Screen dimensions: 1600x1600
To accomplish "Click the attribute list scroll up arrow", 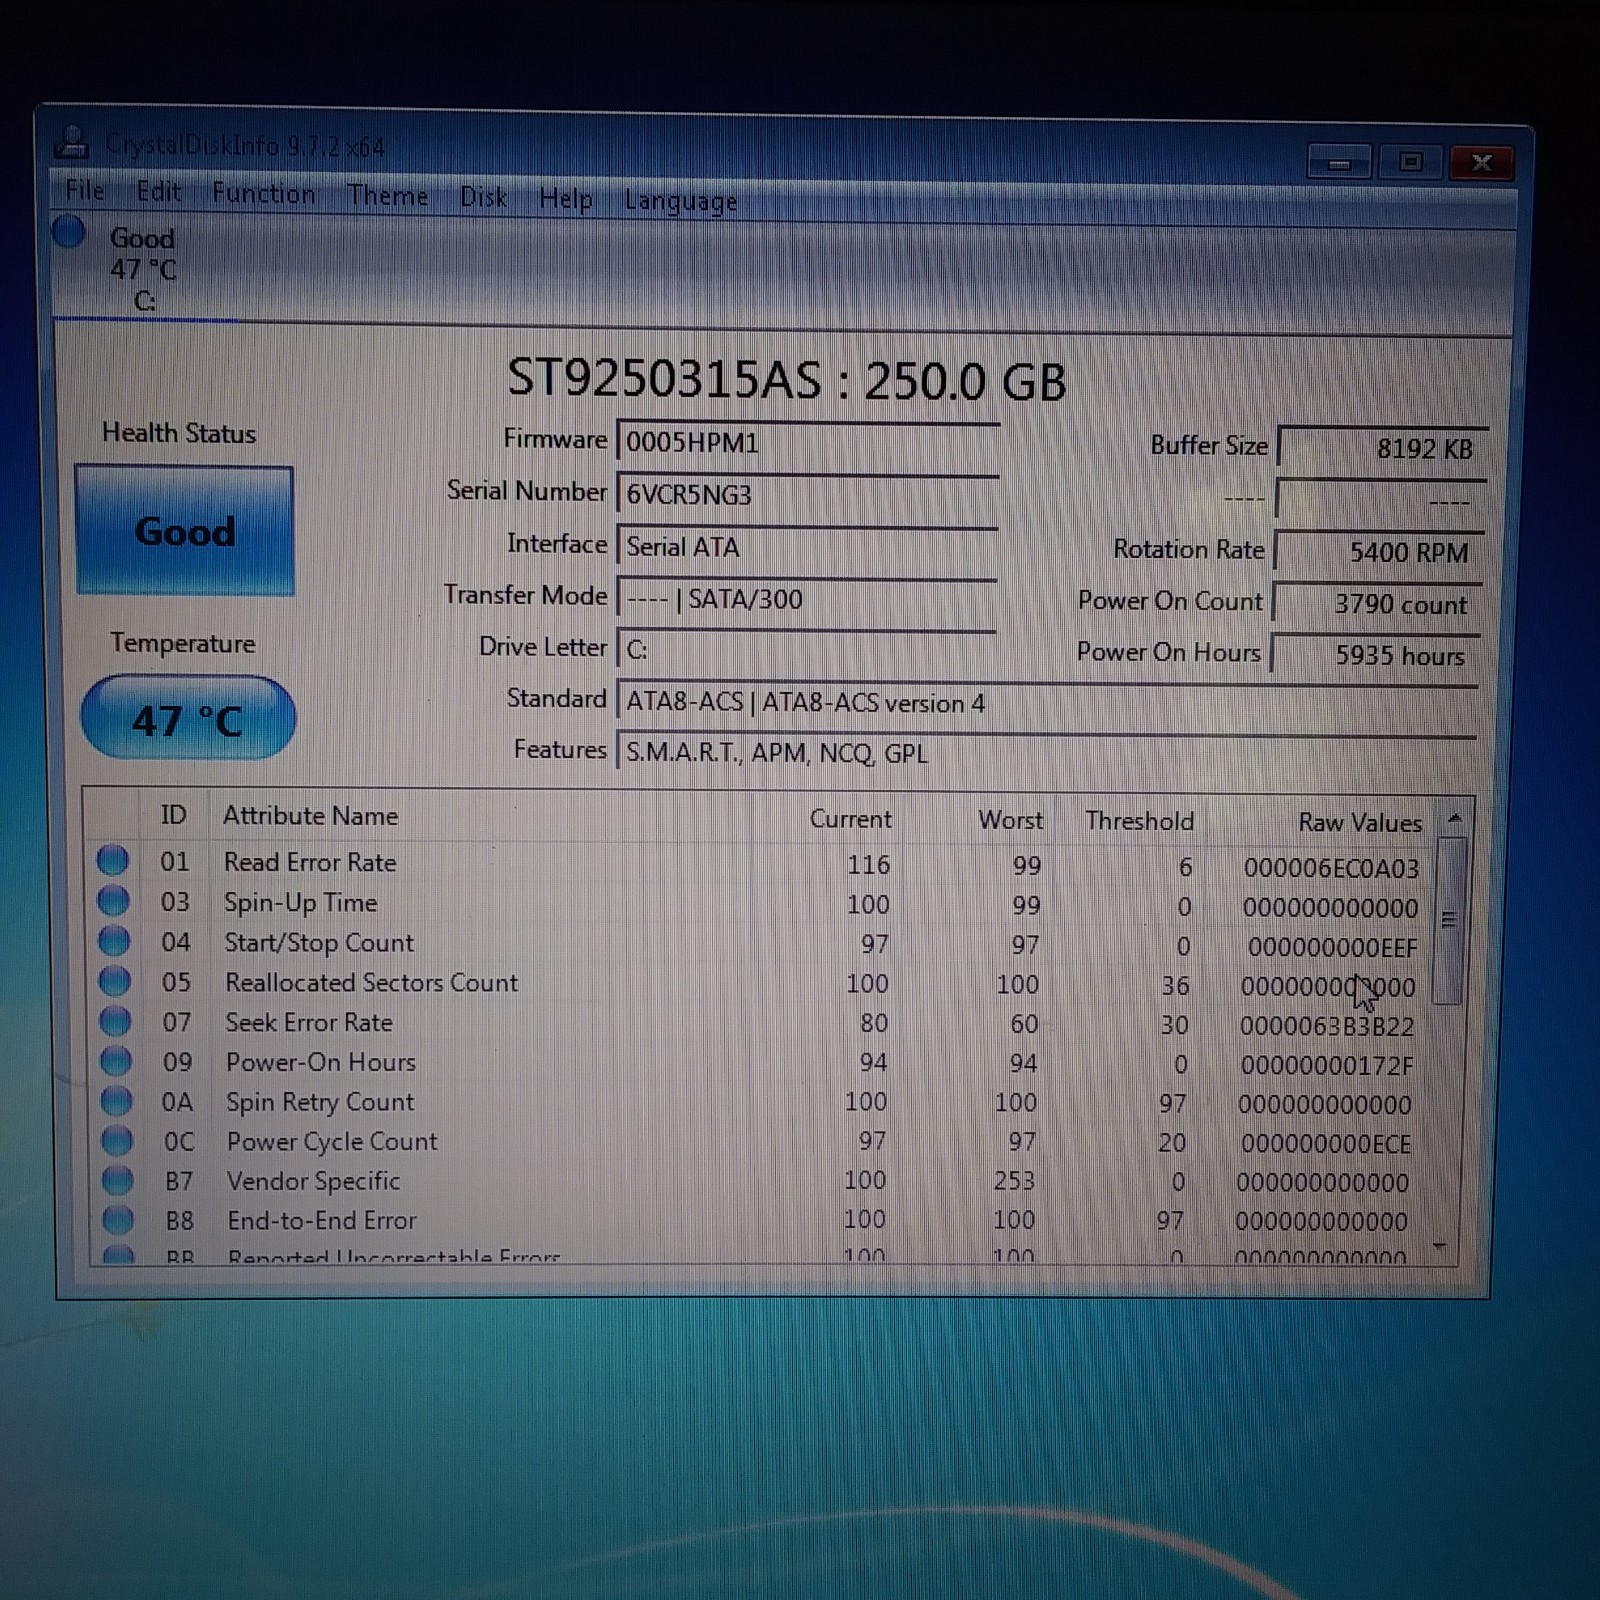I will (x=1455, y=818).
